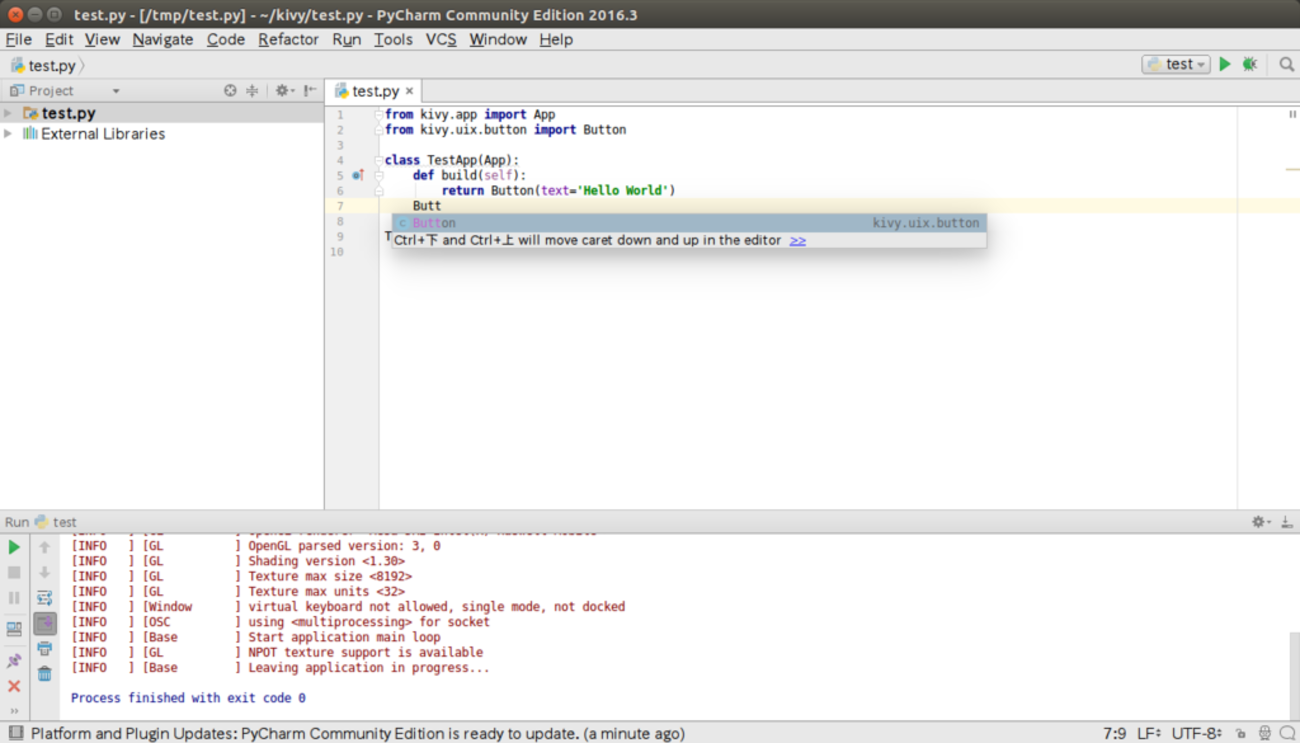
Task: Clear console output with trash icon
Action: (x=45, y=674)
